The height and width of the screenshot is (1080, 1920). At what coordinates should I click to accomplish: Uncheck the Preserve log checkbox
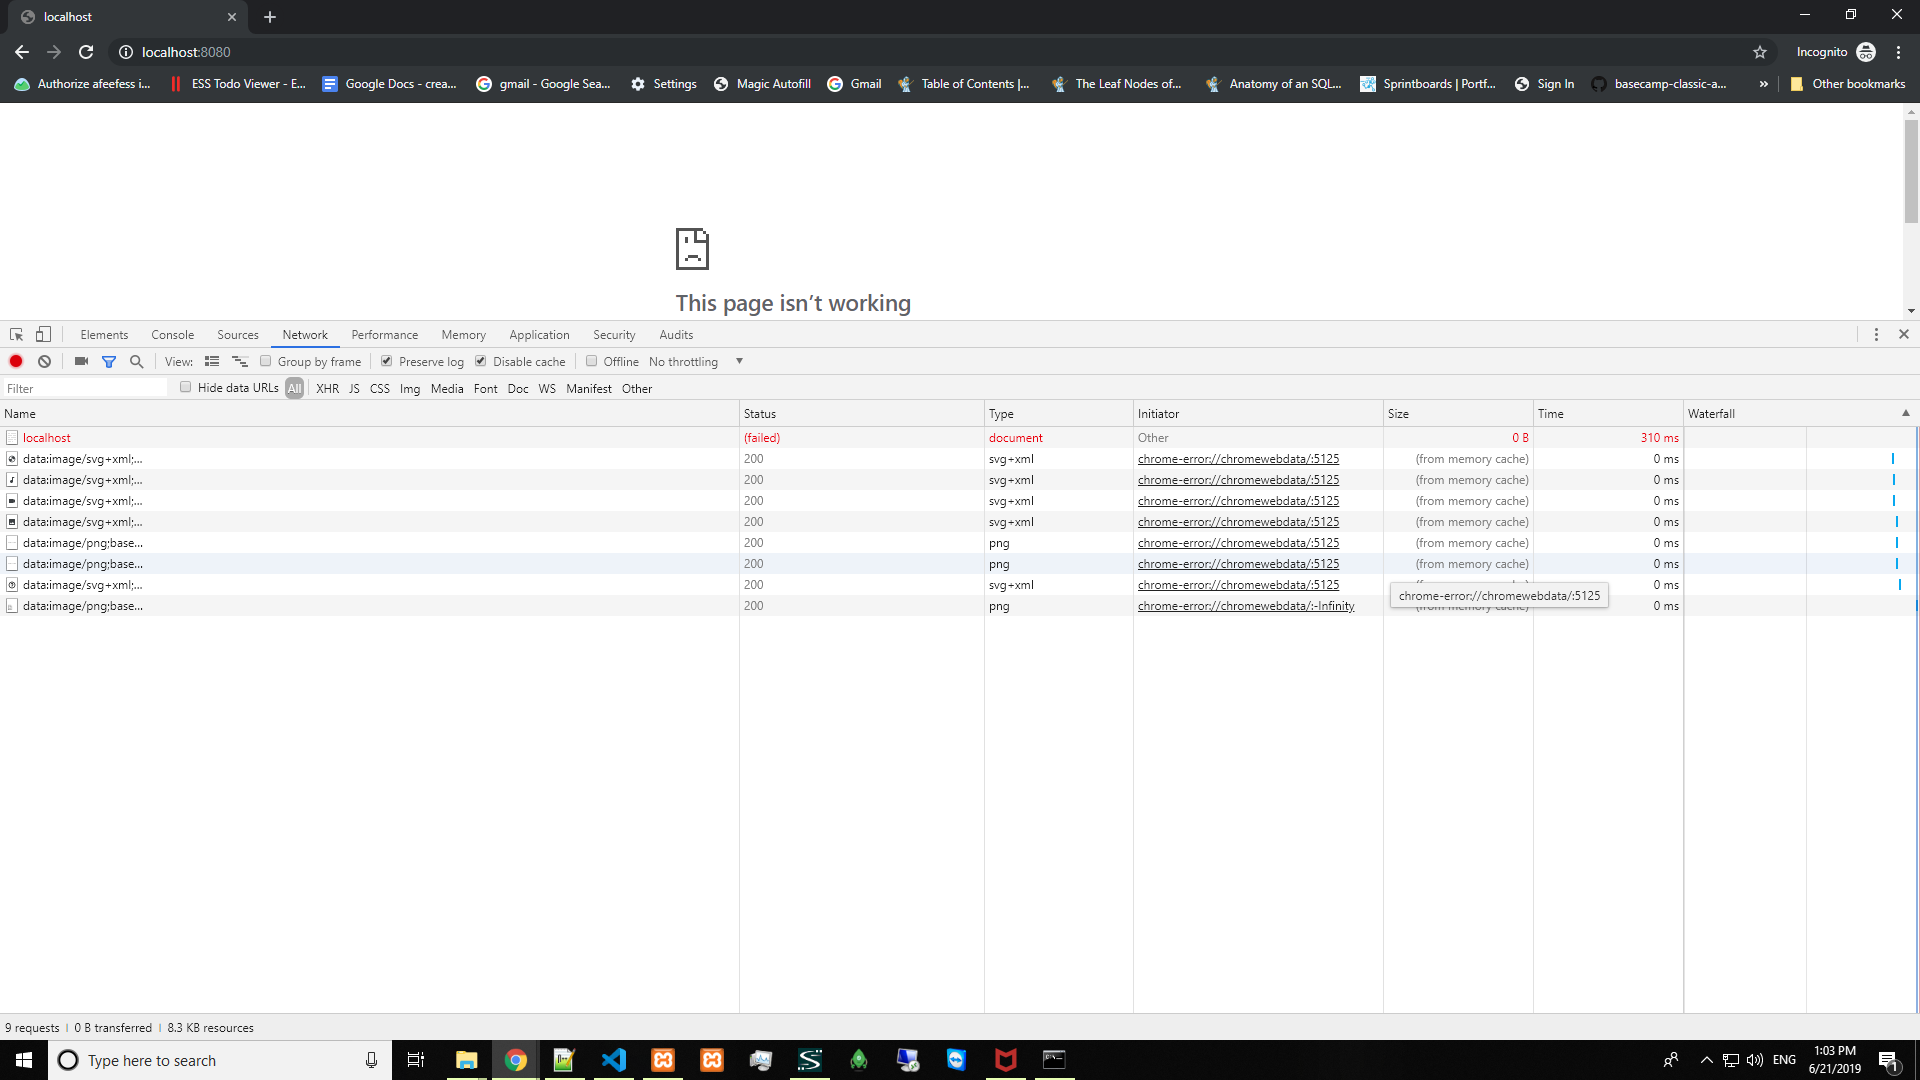point(387,362)
